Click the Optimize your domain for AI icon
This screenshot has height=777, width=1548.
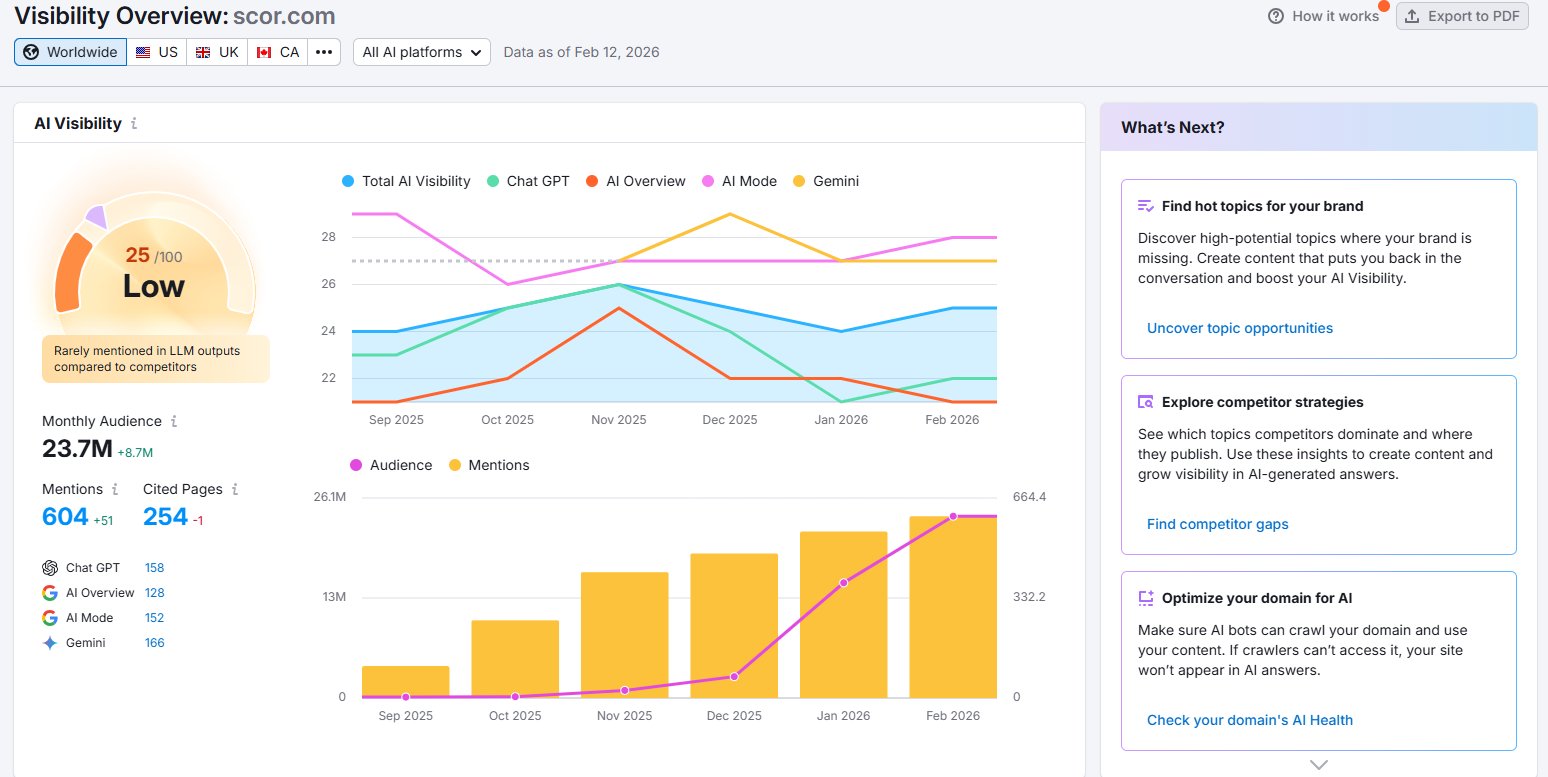(1146, 598)
